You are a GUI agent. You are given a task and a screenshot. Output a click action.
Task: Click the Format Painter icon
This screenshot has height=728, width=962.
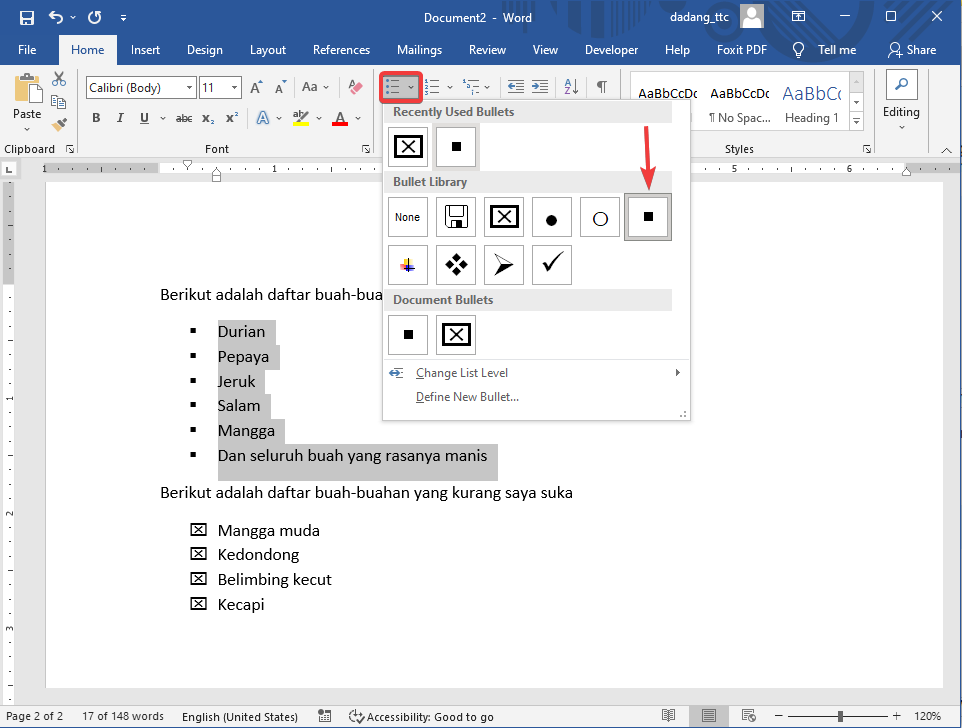(x=59, y=125)
